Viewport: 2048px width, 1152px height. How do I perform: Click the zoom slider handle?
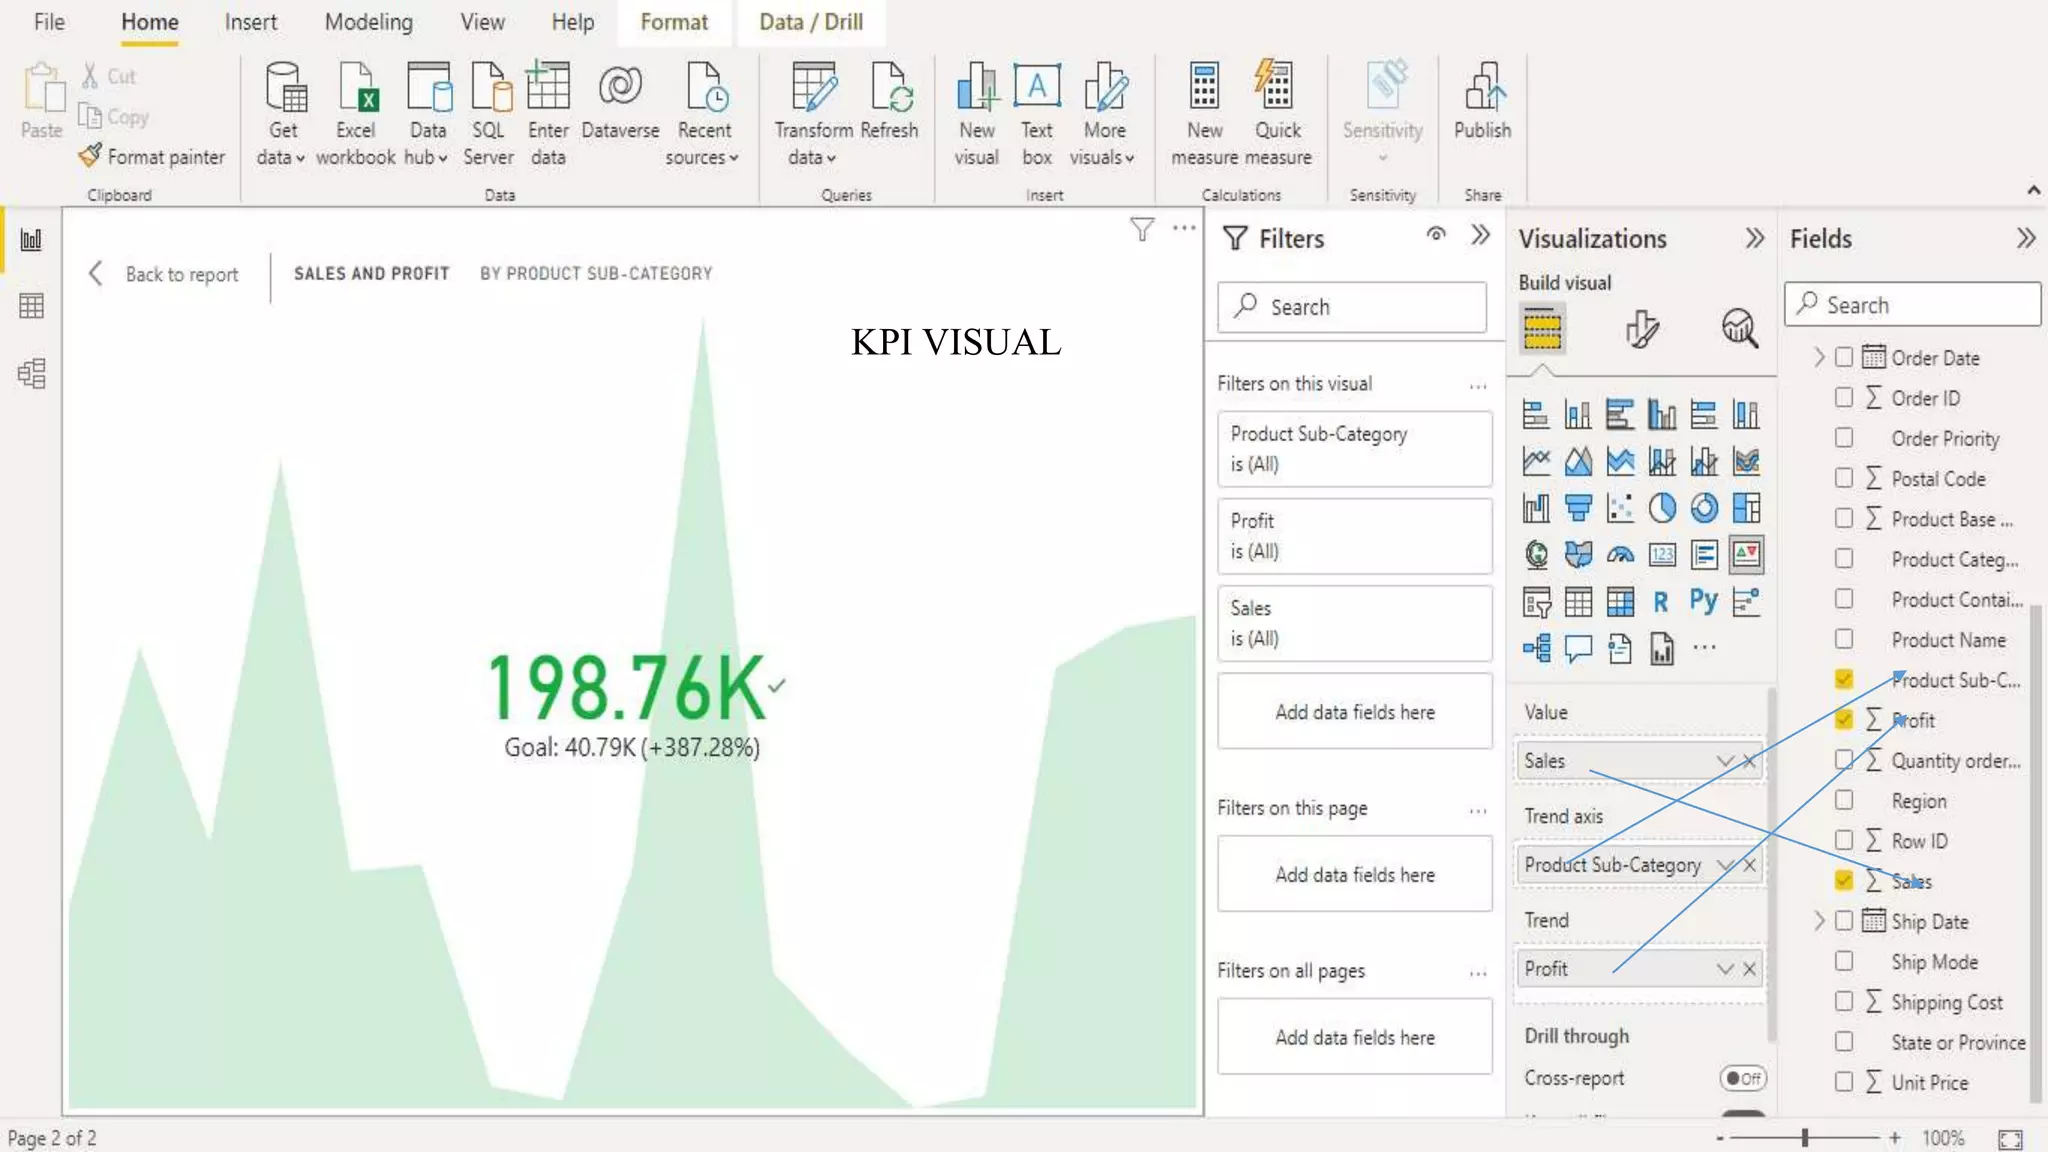(x=1805, y=1138)
